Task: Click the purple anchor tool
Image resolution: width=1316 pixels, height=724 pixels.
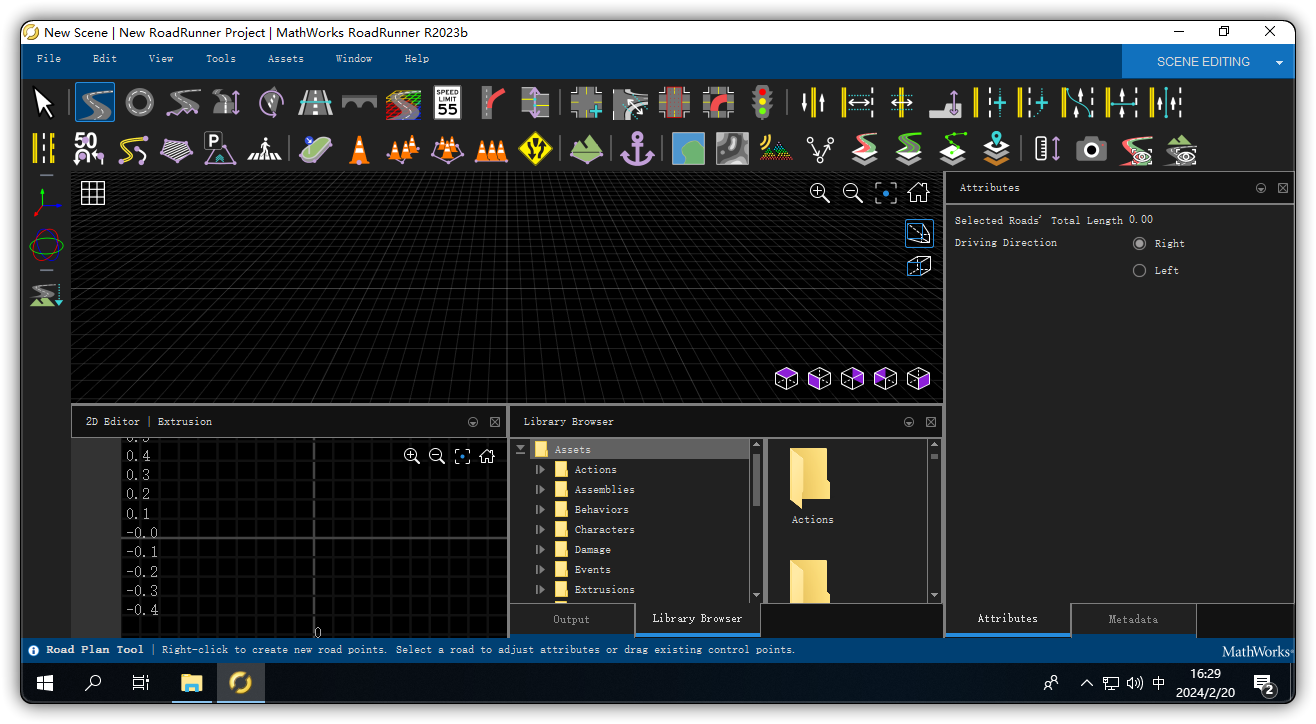Action: point(637,150)
